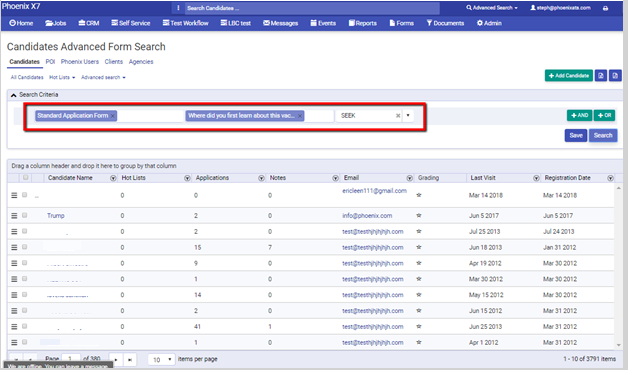
Task: Tick checkbox for row with 41 applications
Action: 24,326
